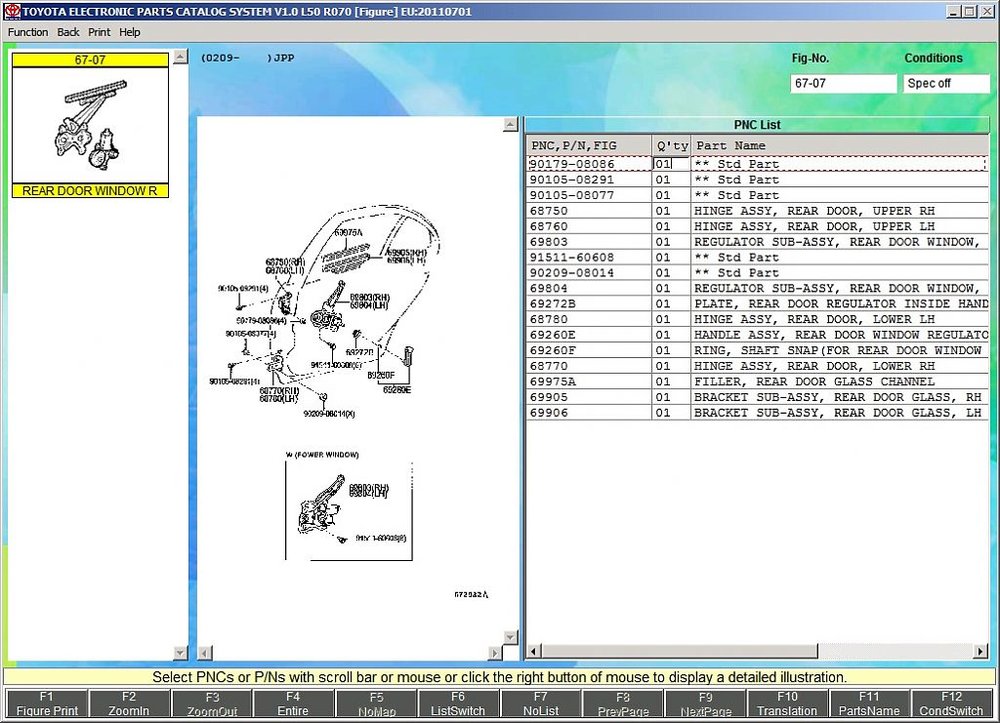Open the Help menu
Viewport: 1000px width, 723px height.
[x=129, y=32]
